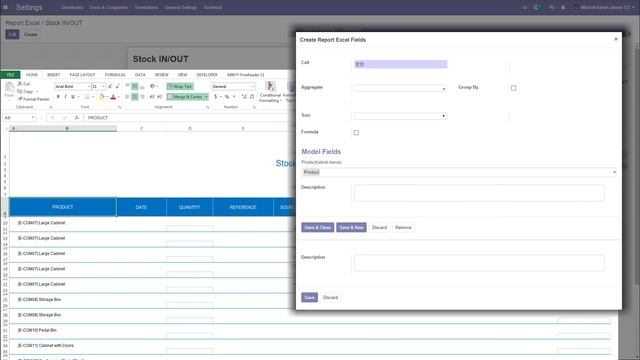This screenshot has height=360, width=640.
Task: Click the Copy icon in ribbon
Action: (20, 91)
